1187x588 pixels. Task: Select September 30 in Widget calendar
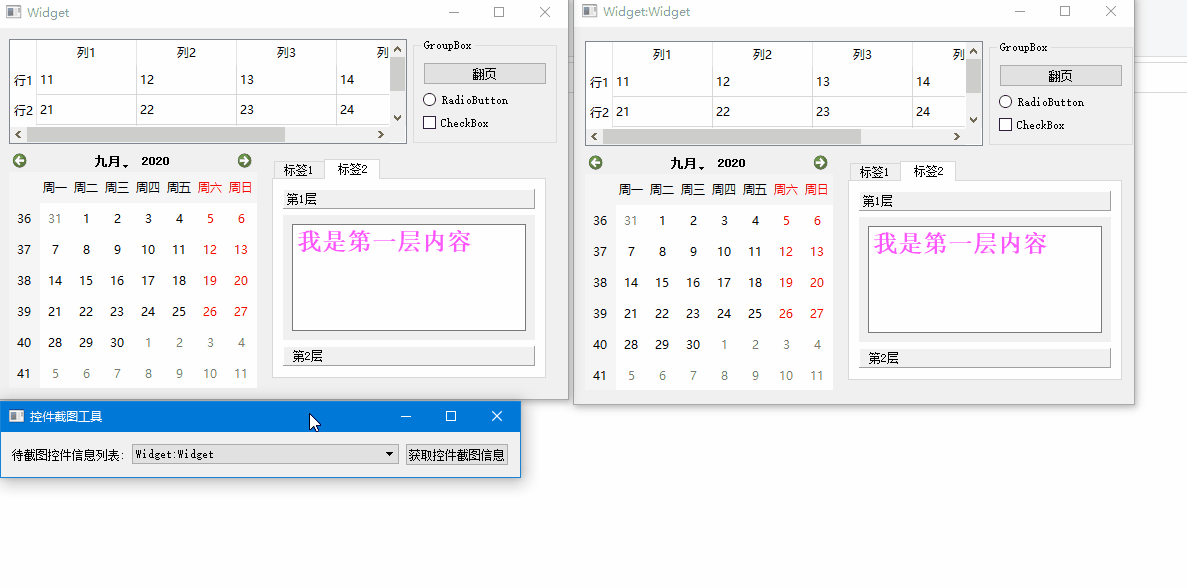117,343
